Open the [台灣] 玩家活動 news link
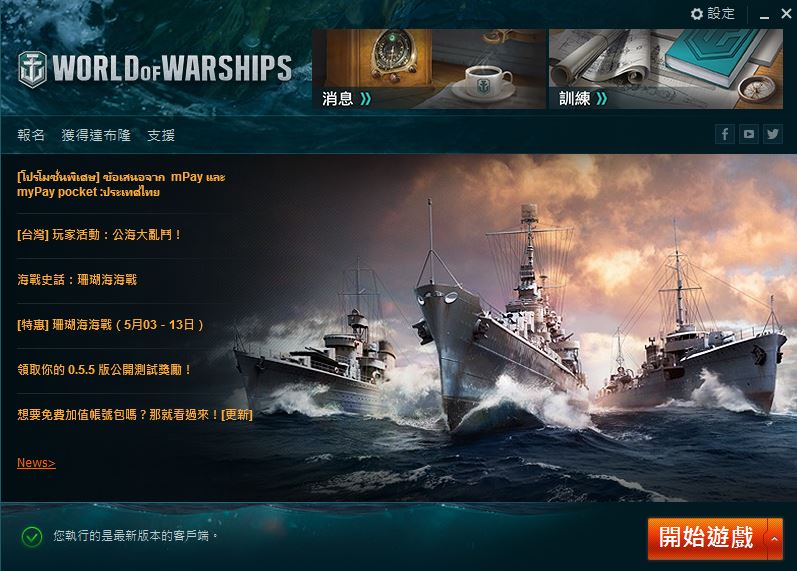The width and height of the screenshot is (797, 571). [99, 235]
